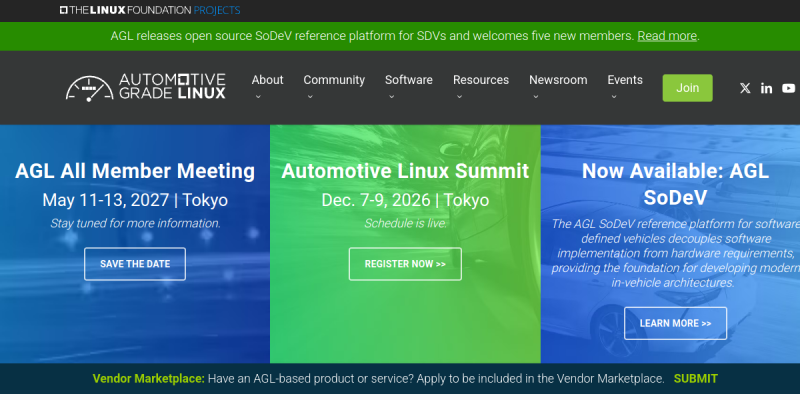Click the Dec. 7-9, 2026 | Tokyo text
Image resolution: width=800 pixels, height=400 pixels.
click(x=405, y=200)
